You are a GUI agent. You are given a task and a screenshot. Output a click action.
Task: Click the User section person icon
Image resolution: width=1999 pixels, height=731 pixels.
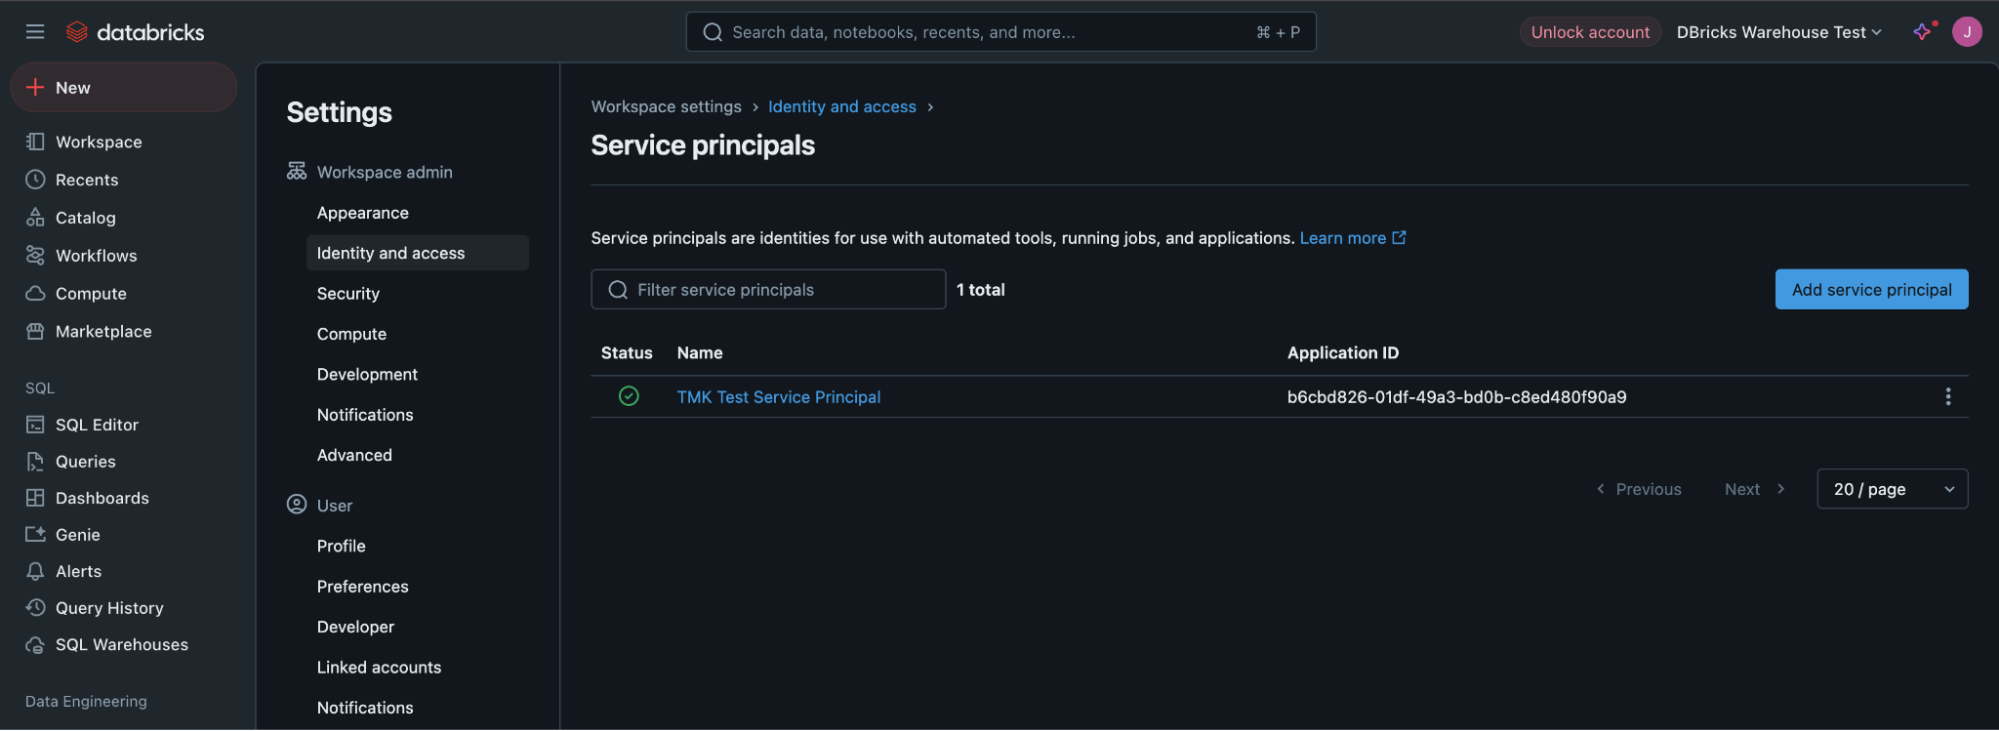tap(296, 505)
